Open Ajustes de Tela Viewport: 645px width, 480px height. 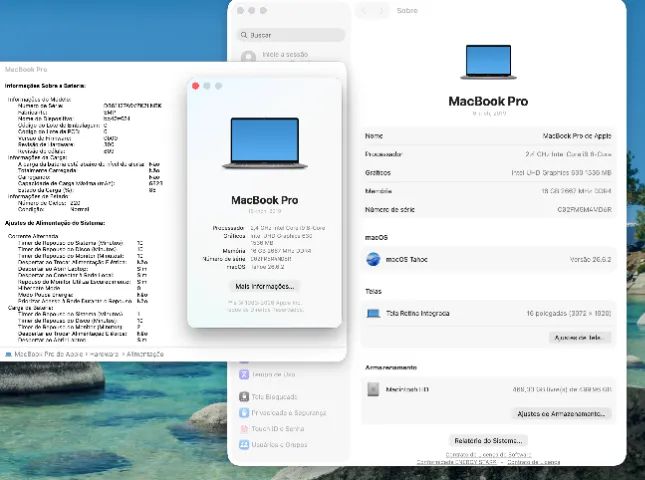coord(580,338)
